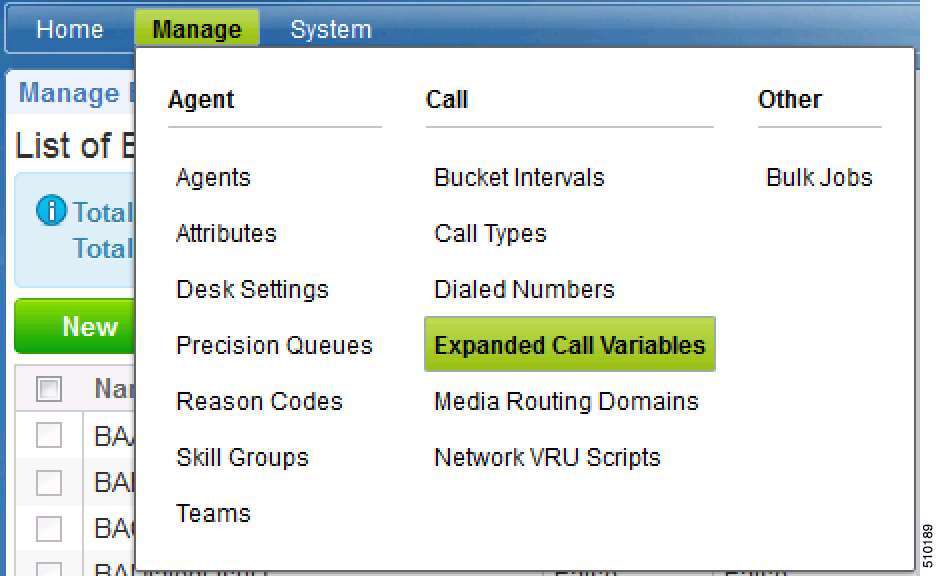Open Bulk Jobs under Other
This screenshot has width=936, height=576.
(x=819, y=178)
